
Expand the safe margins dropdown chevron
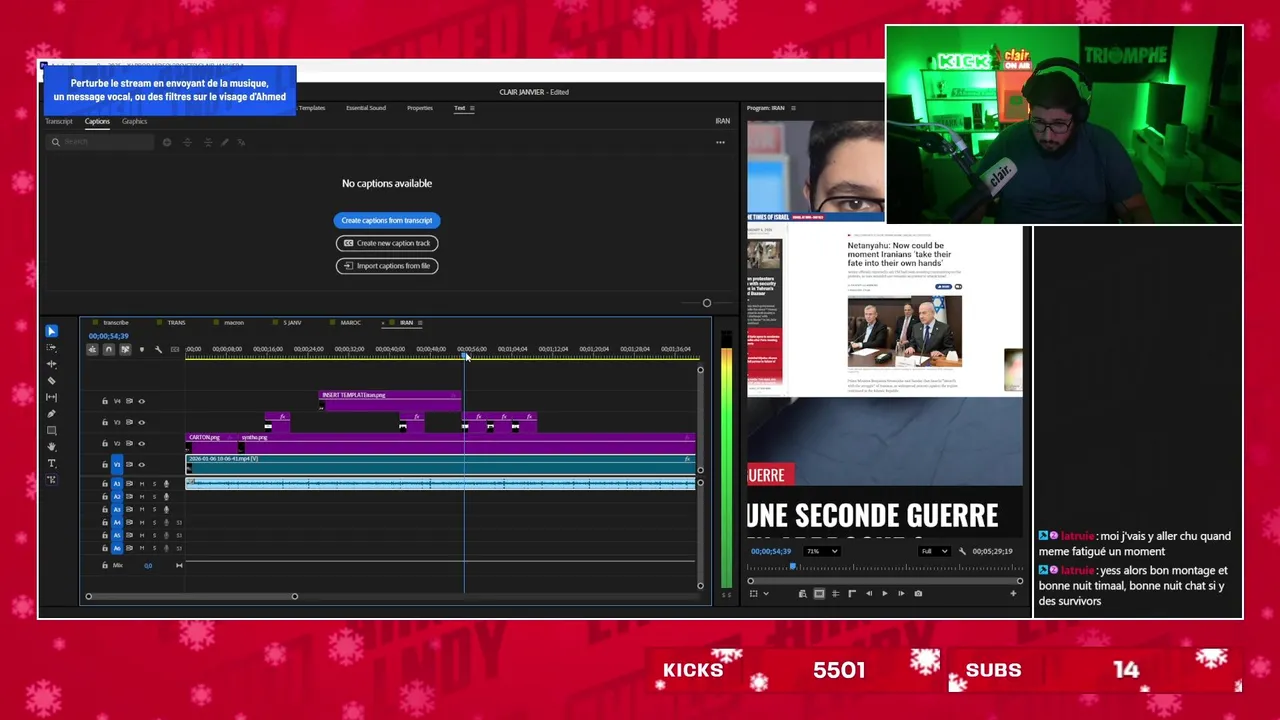point(766,593)
